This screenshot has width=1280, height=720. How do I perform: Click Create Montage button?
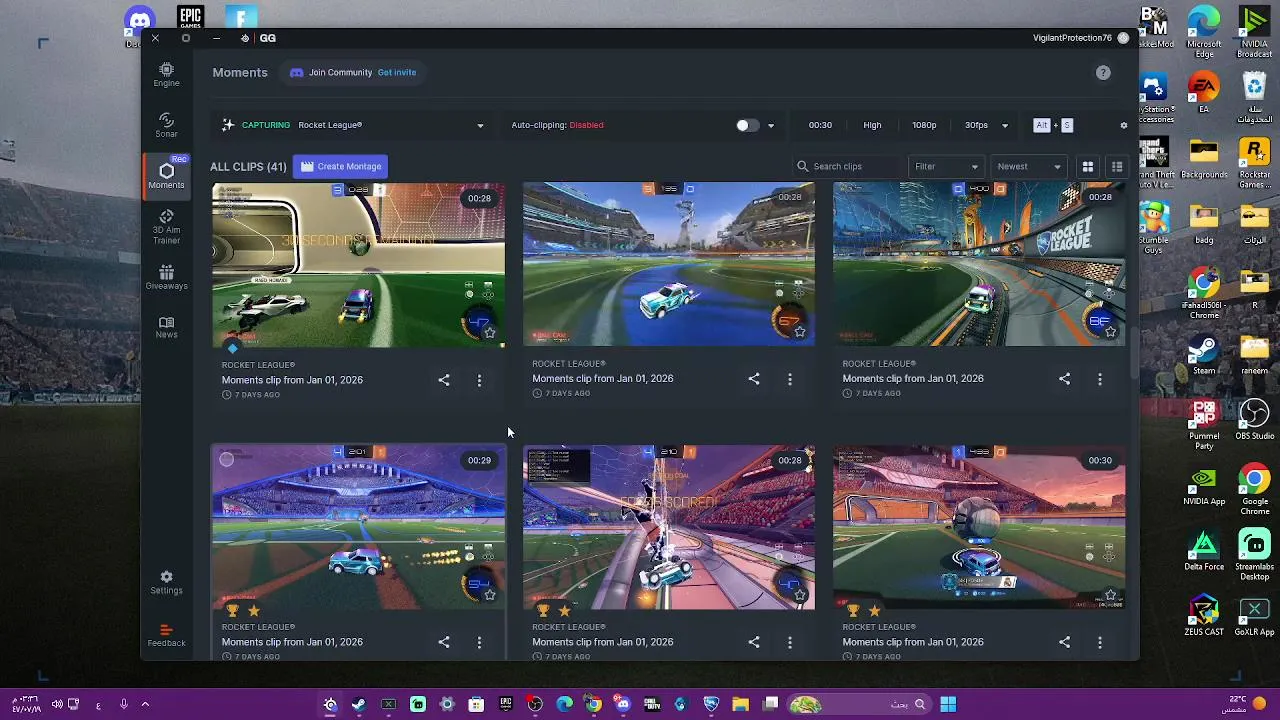coord(340,166)
